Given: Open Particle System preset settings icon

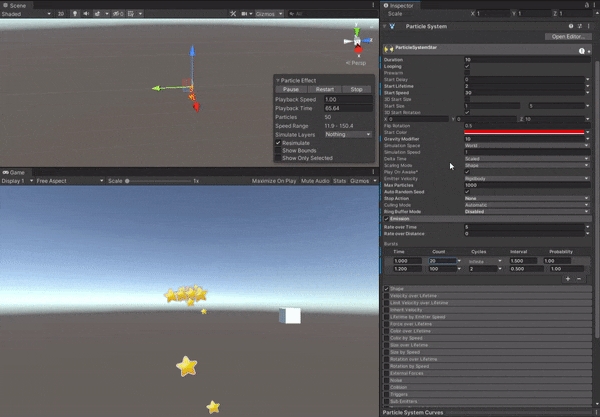Looking at the screenshot, I should tap(580, 26).
